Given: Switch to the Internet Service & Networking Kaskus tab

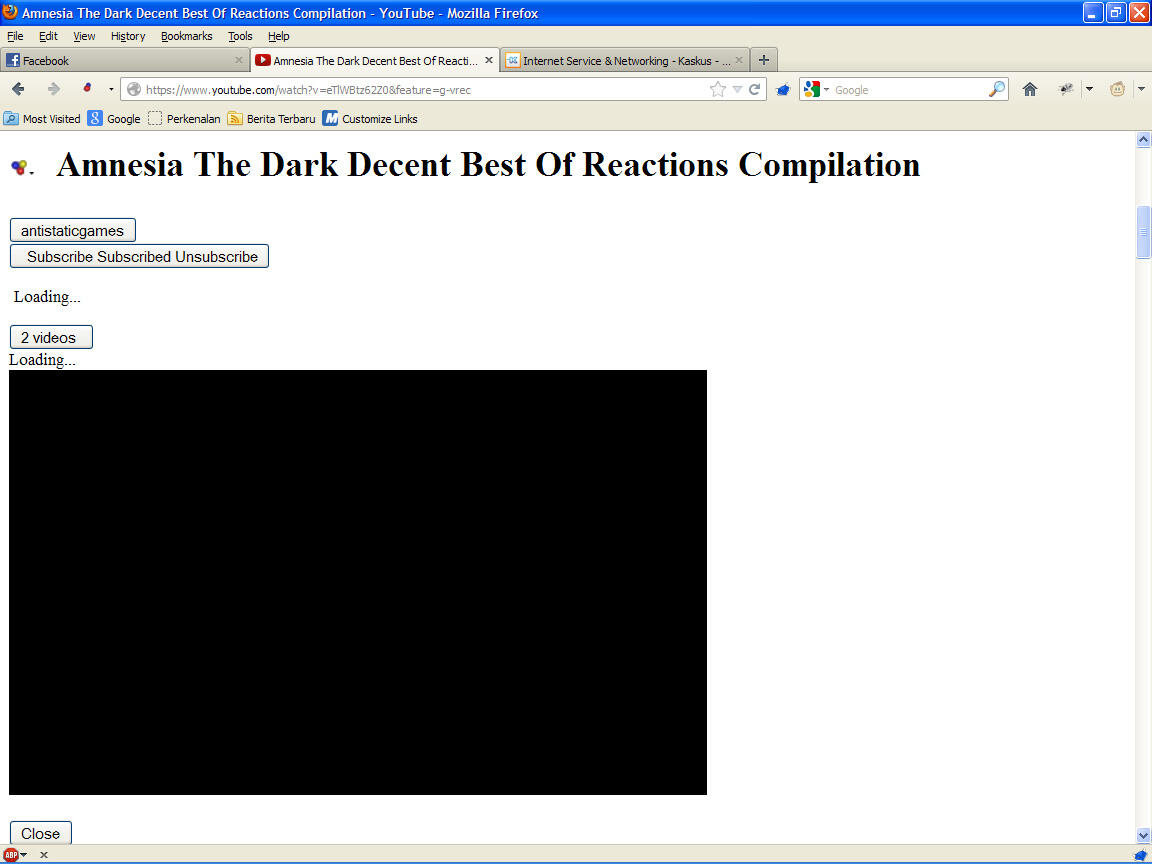Looking at the screenshot, I should 624,60.
